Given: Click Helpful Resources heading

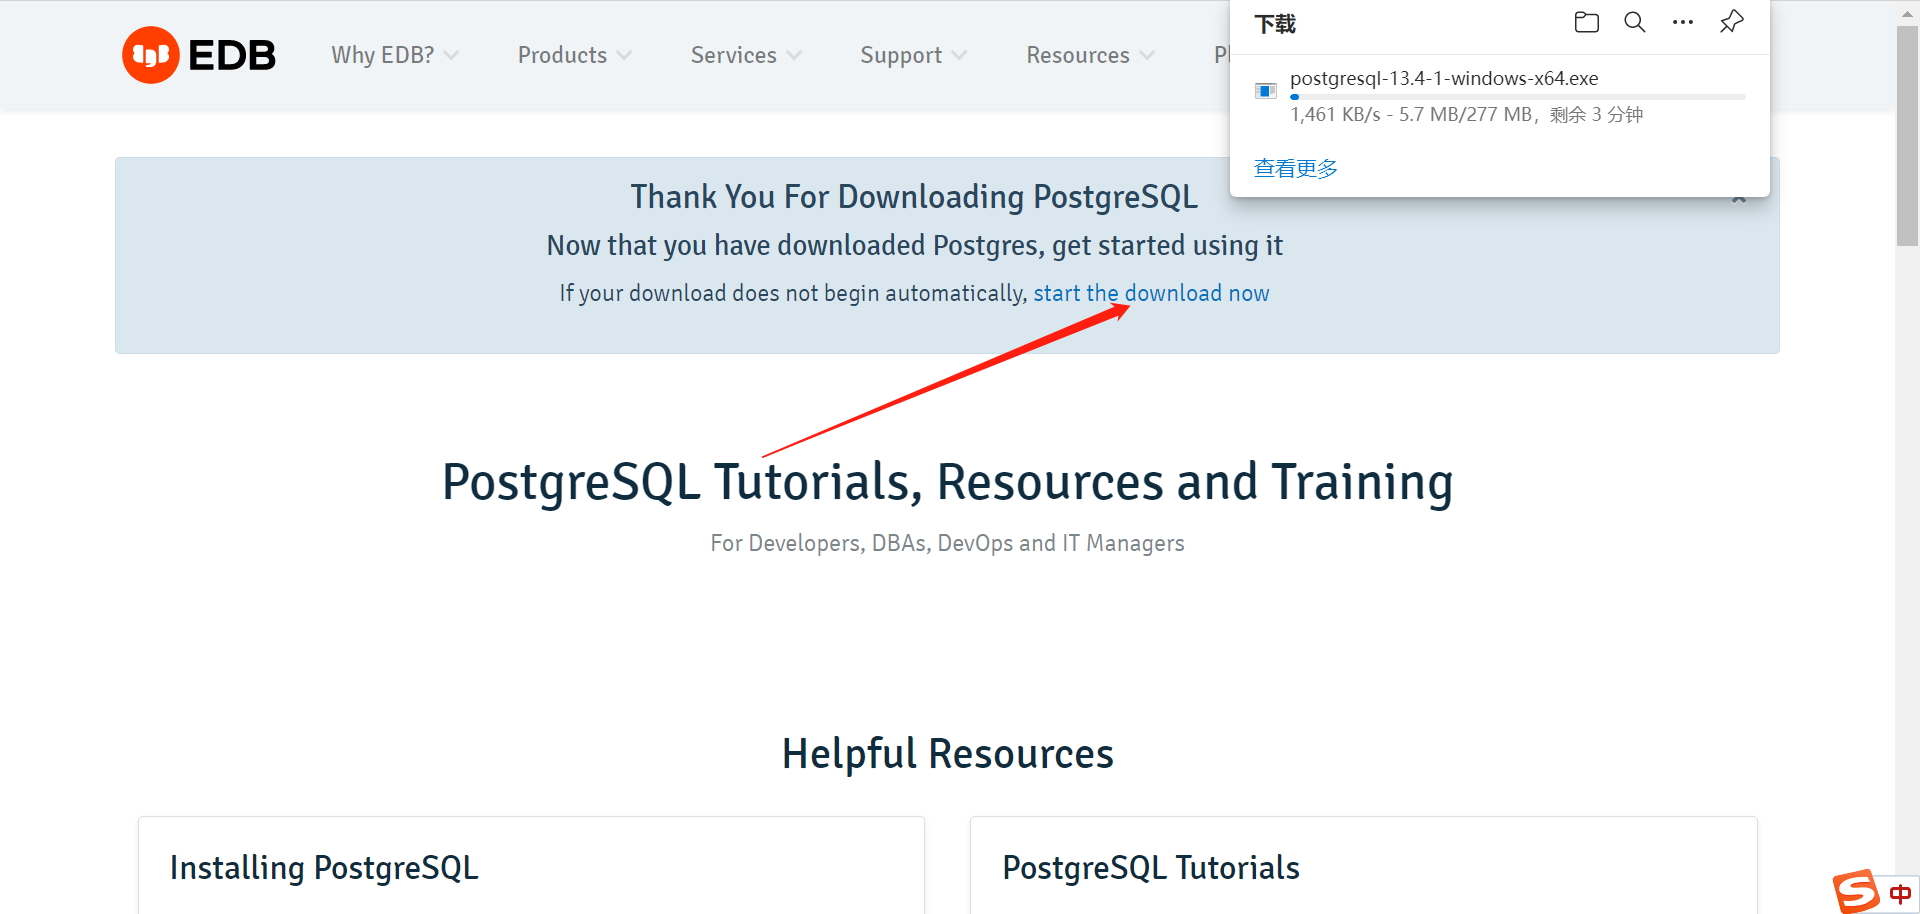Looking at the screenshot, I should point(948,753).
